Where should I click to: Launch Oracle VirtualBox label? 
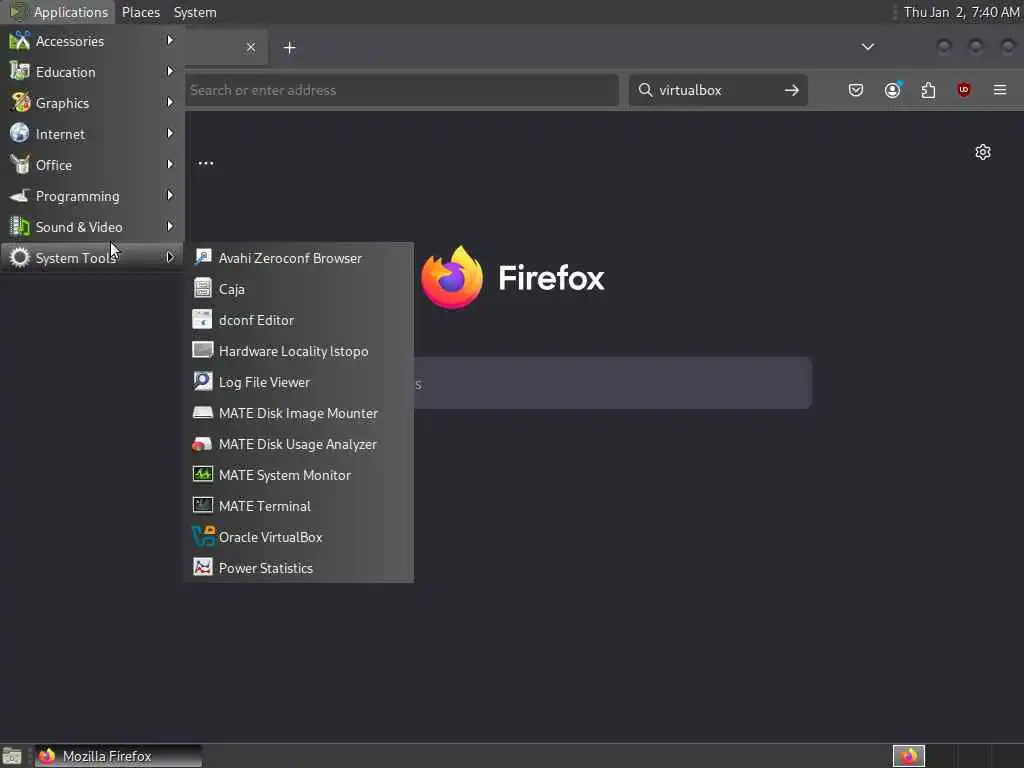point(270,537)
